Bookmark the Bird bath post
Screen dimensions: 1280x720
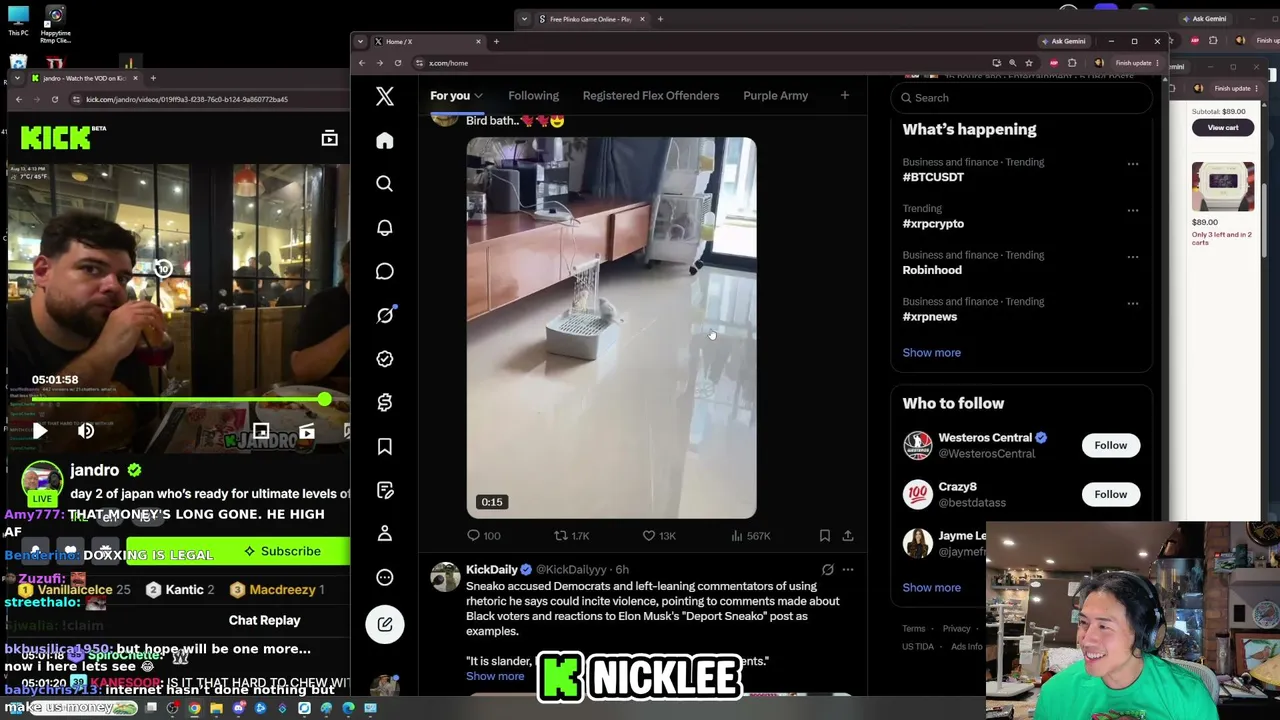point(825,536)
